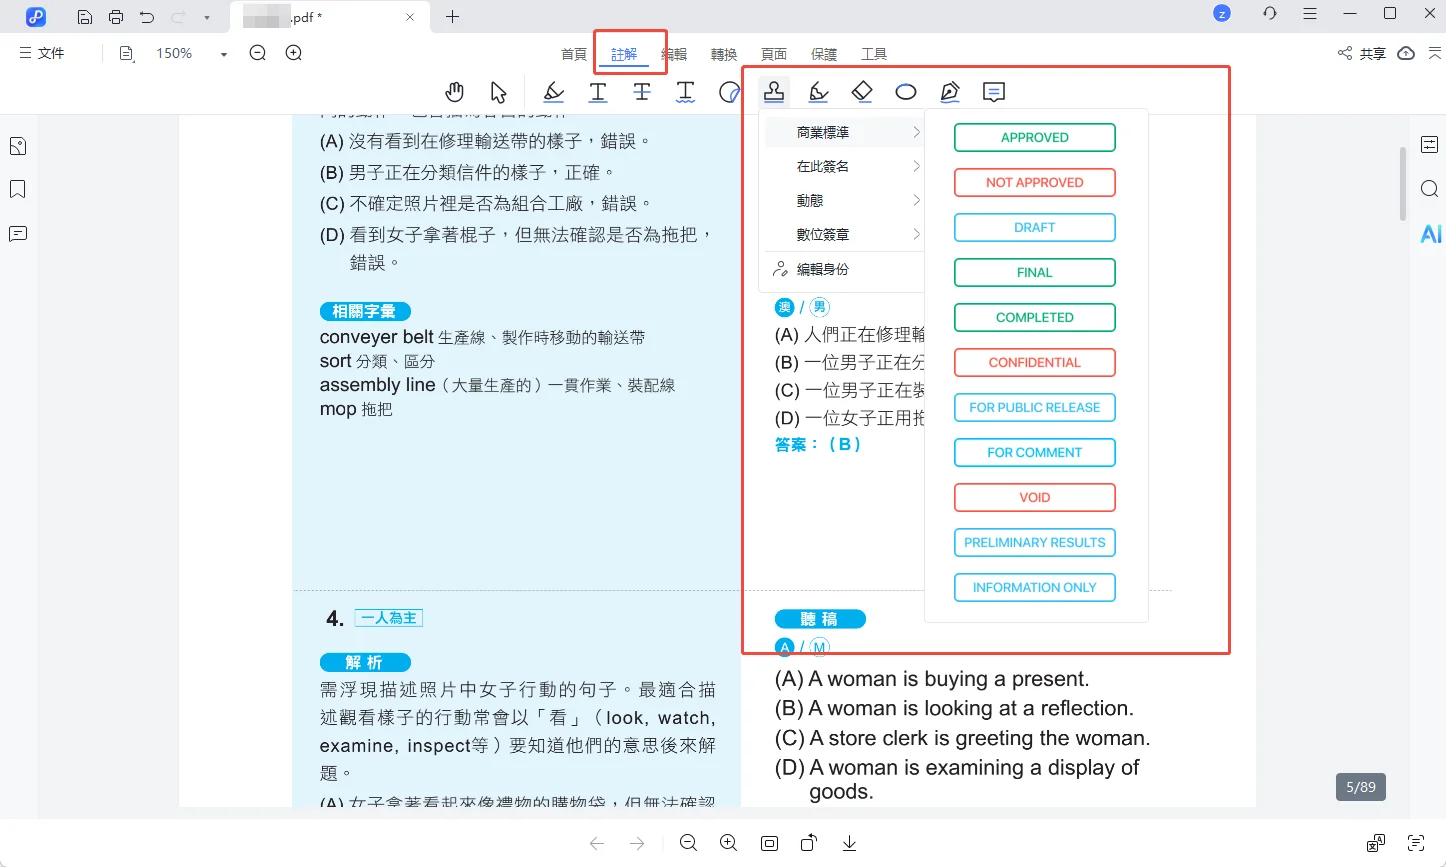Select the sticky note comment tool
Image resolution: width=1446 pixels, height=867 pixels.
tap(993, 91)
